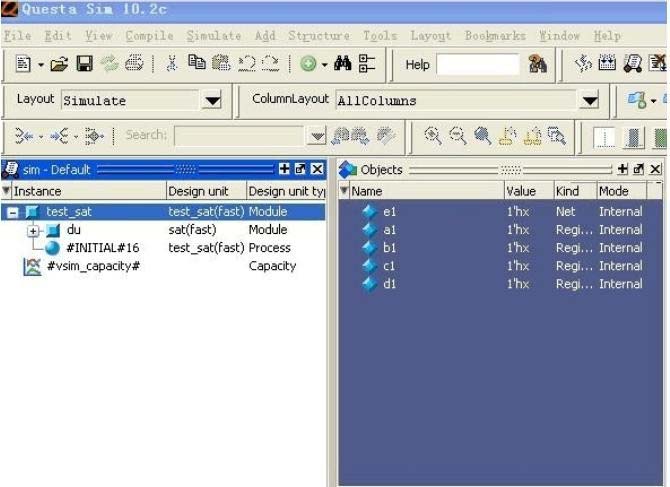Click the Undo arrow icon

(x=247, y=64)
